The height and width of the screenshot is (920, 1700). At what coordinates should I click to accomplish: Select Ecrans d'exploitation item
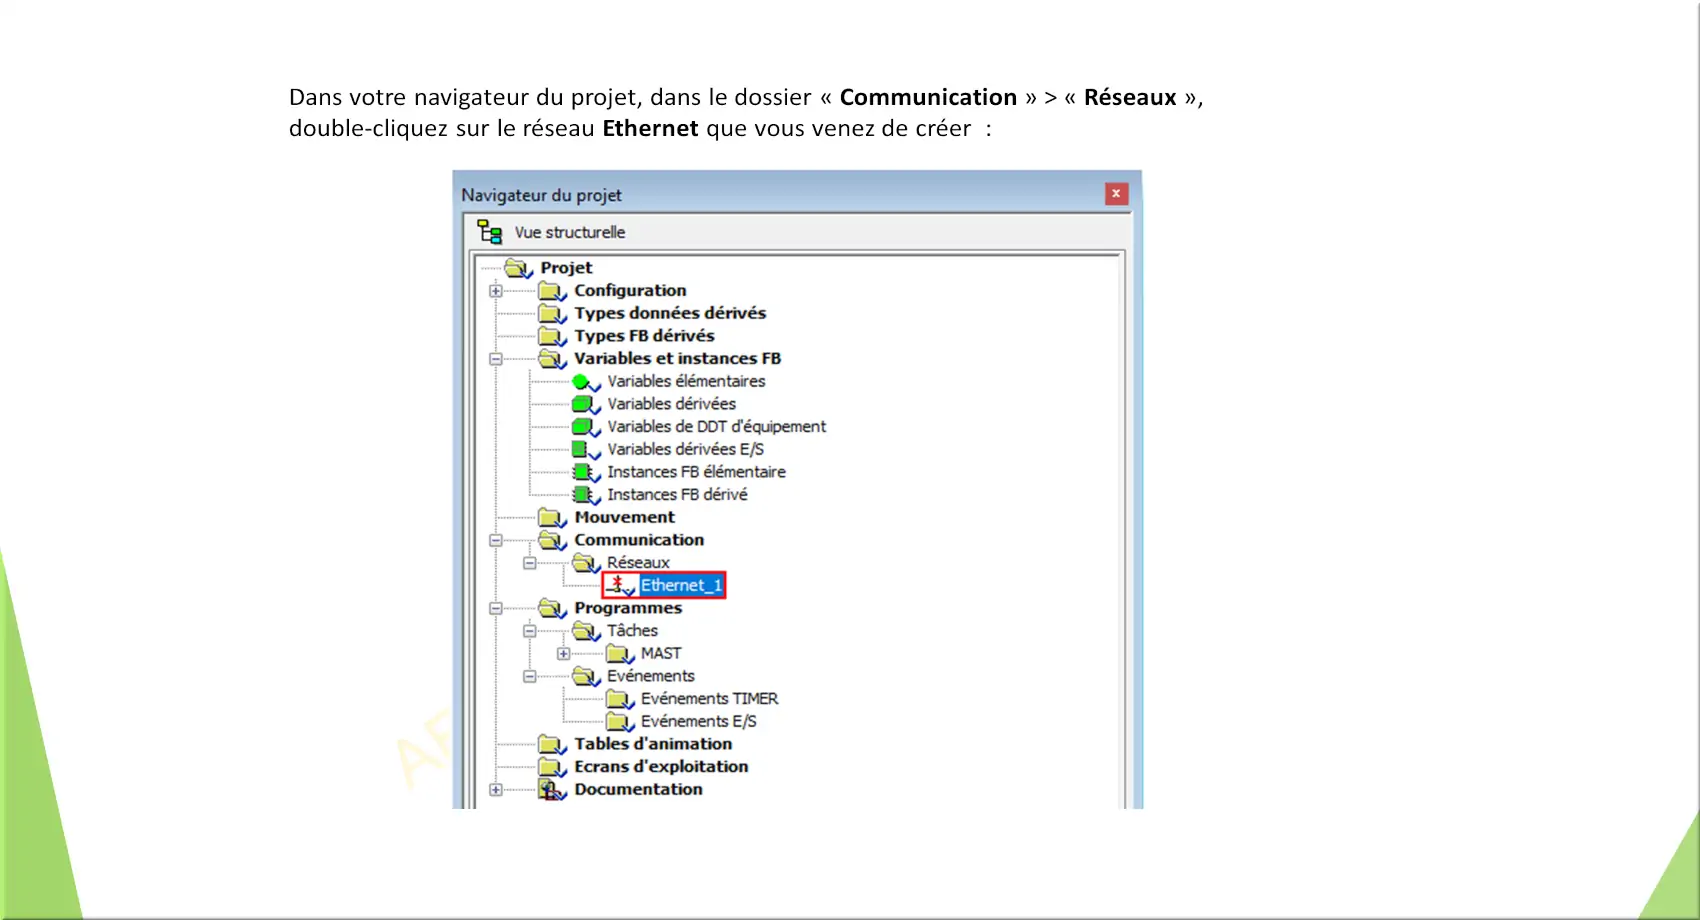point(660,767)
